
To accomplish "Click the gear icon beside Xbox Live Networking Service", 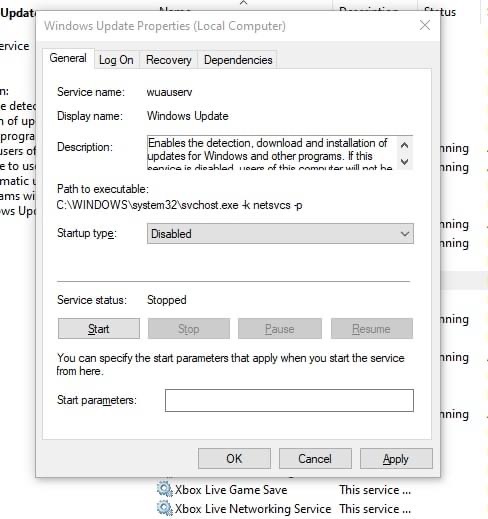I will (x=164, y=508).
